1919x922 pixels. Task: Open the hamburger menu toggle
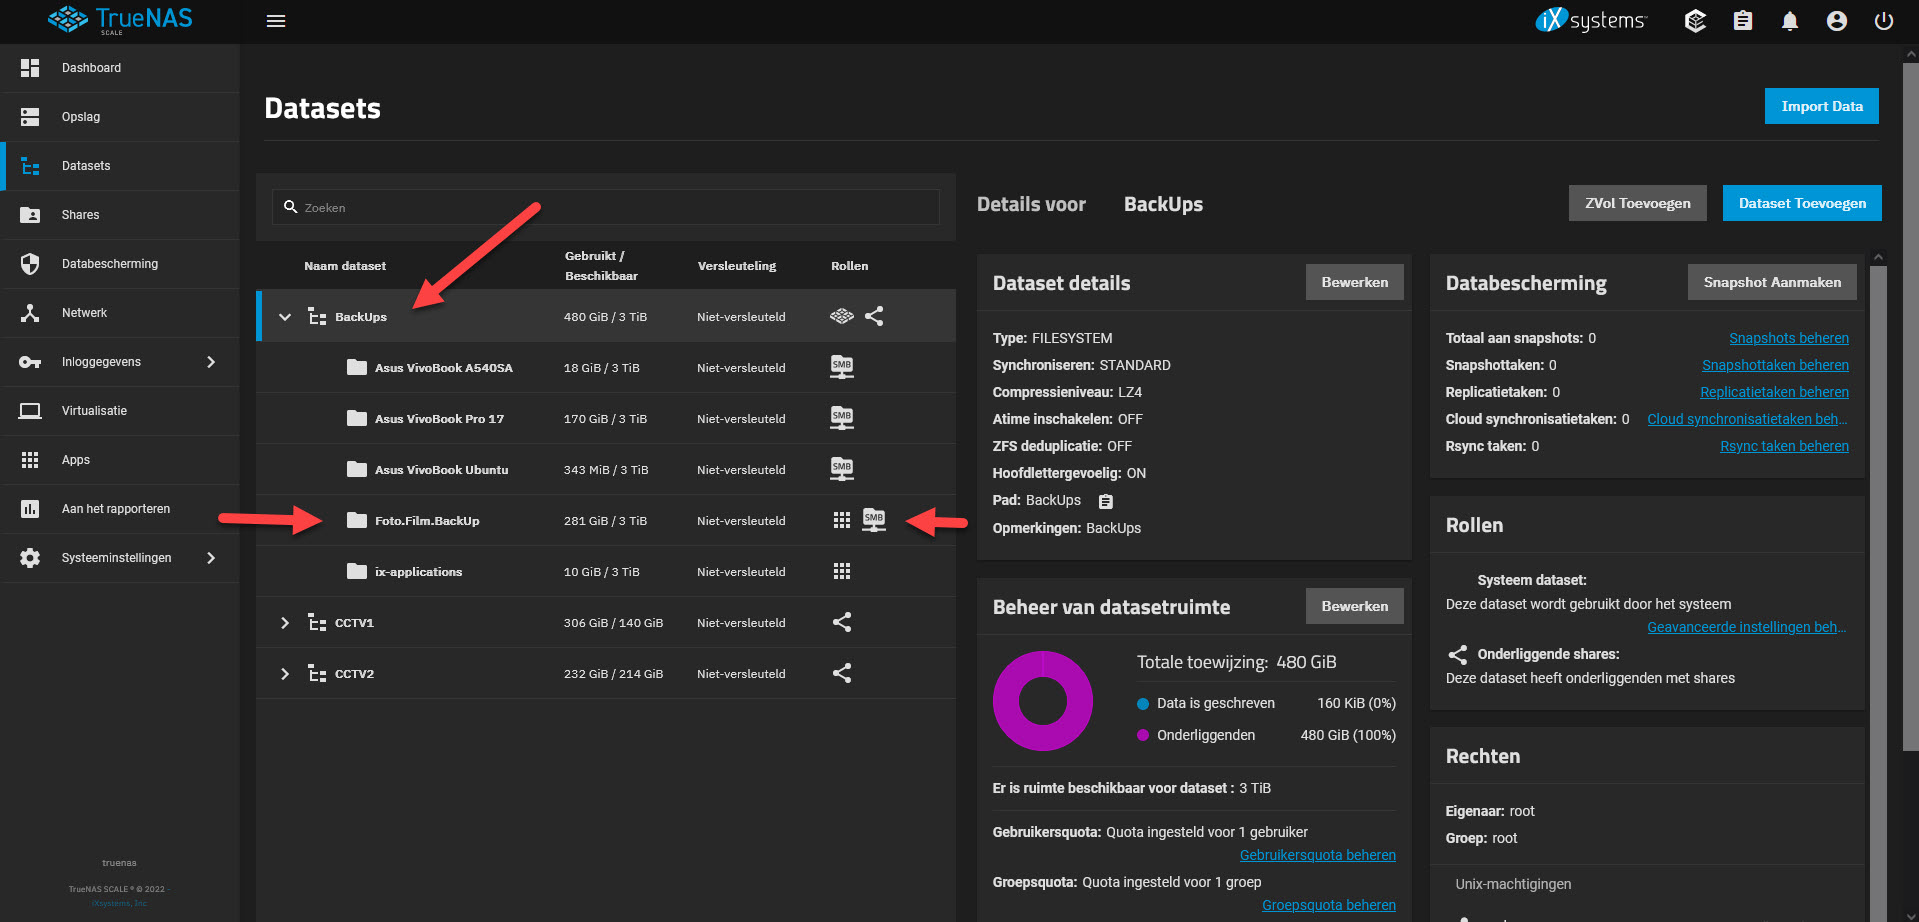click(276, 21)
